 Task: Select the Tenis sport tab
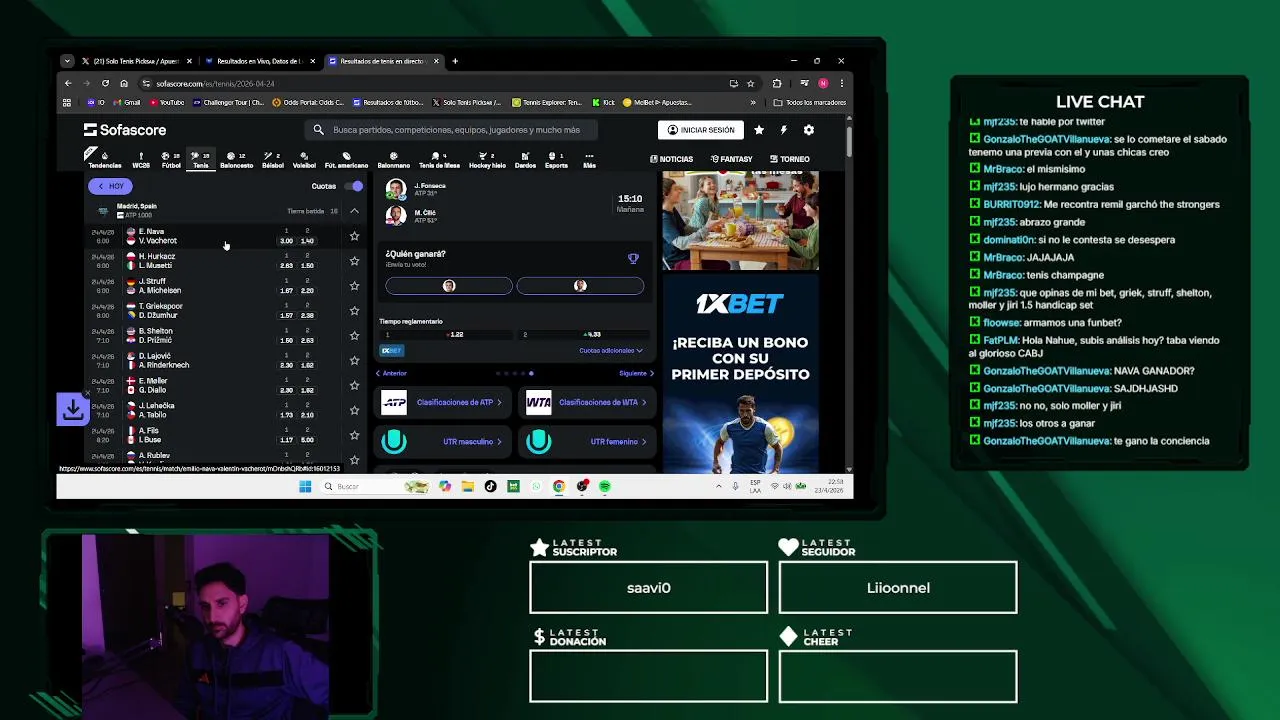click(201, 160)
